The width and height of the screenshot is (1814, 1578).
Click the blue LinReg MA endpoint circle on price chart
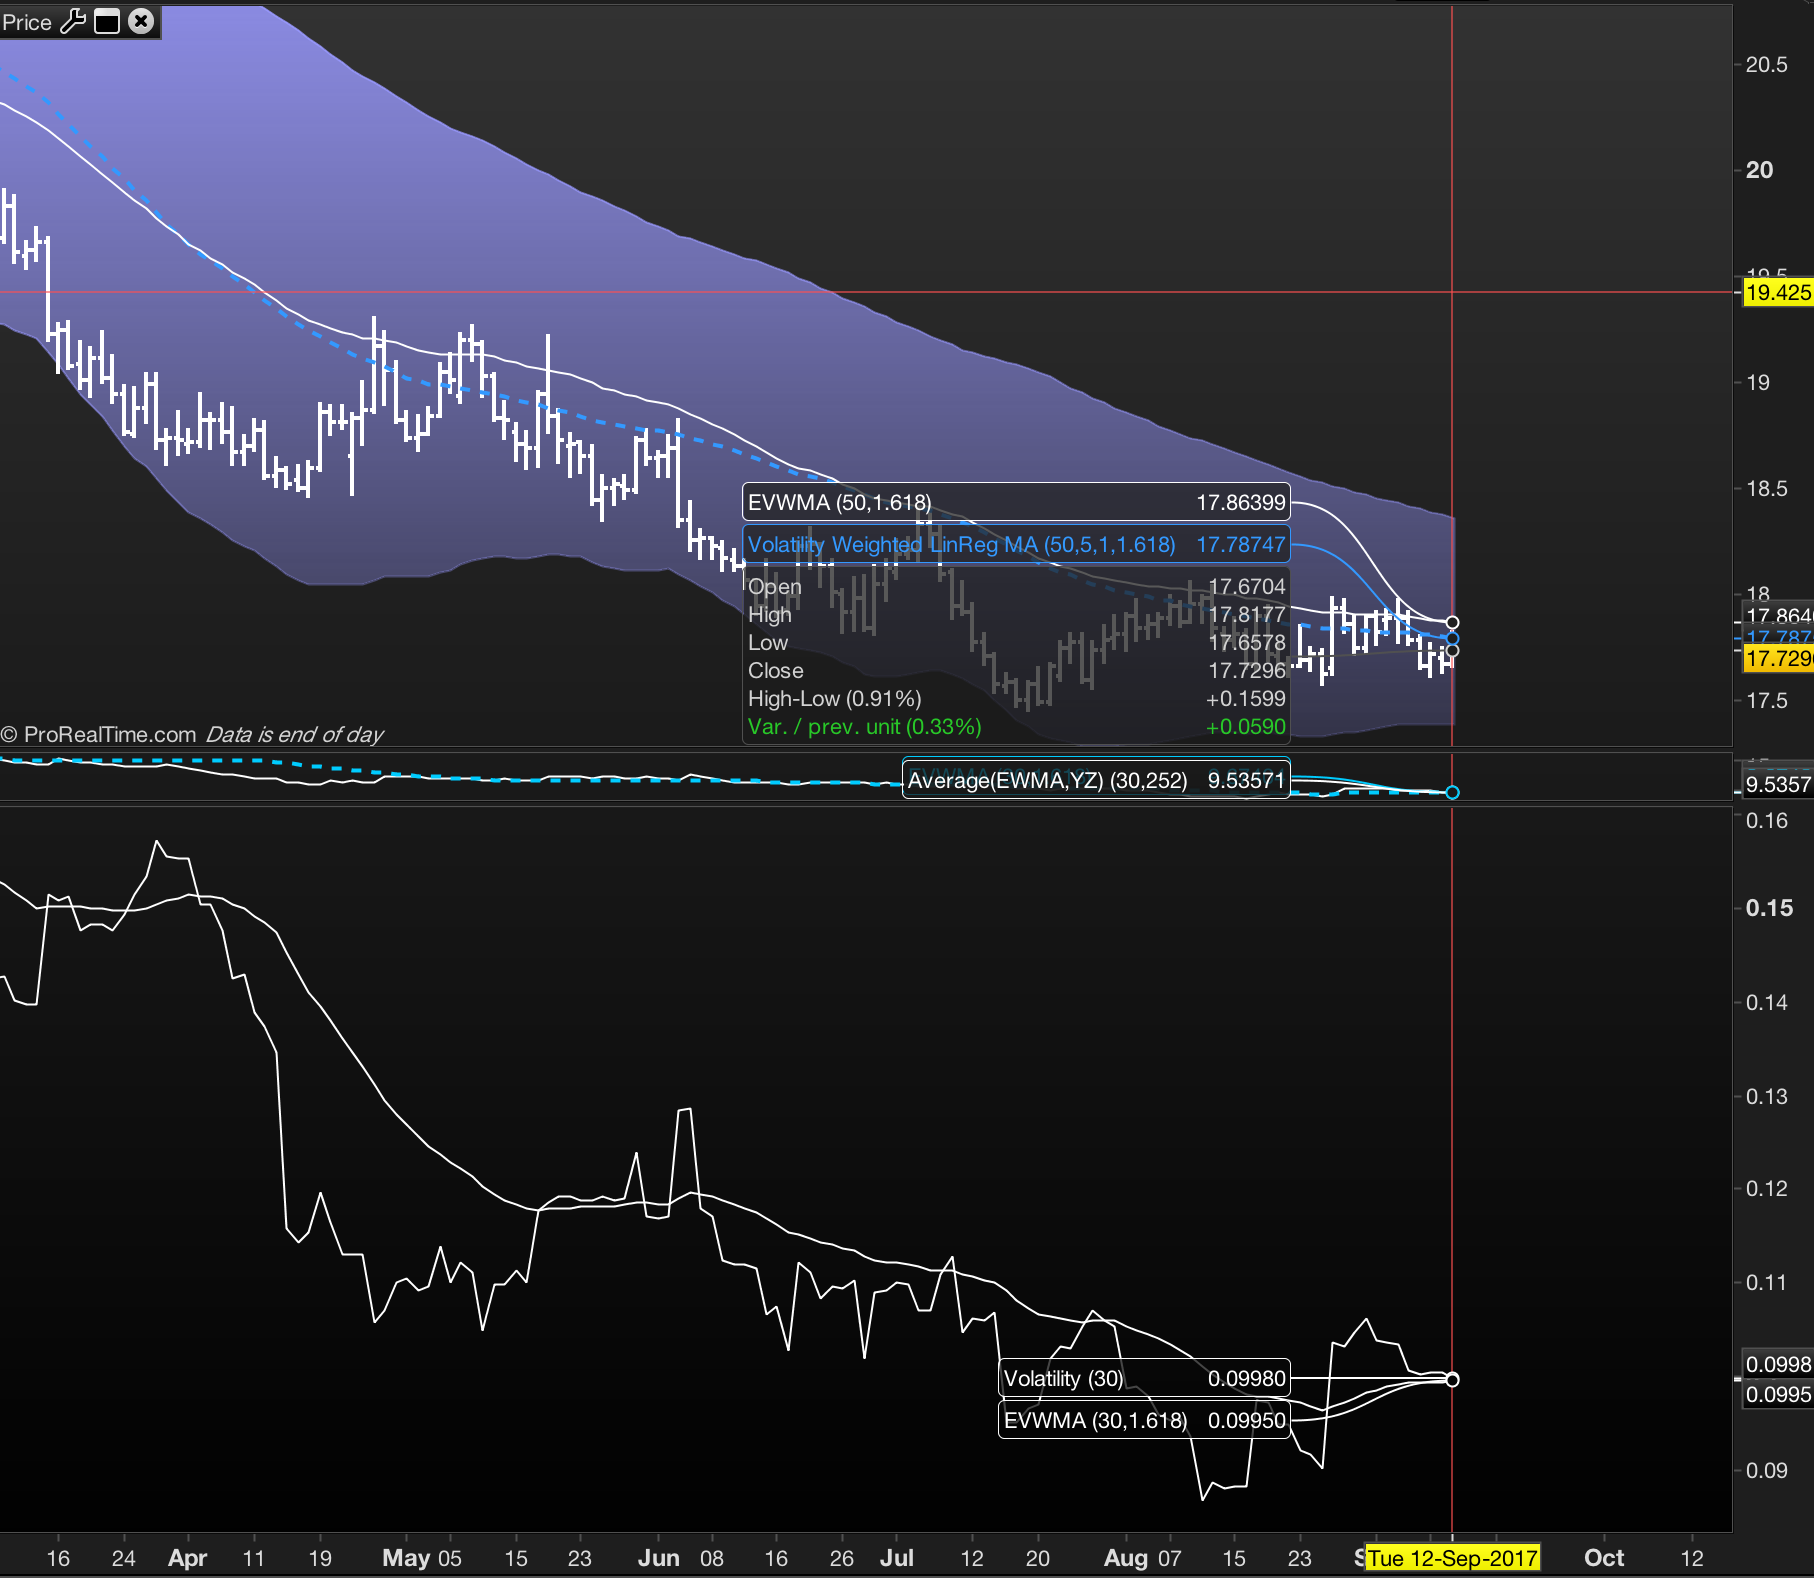(x=1453, y=638)
